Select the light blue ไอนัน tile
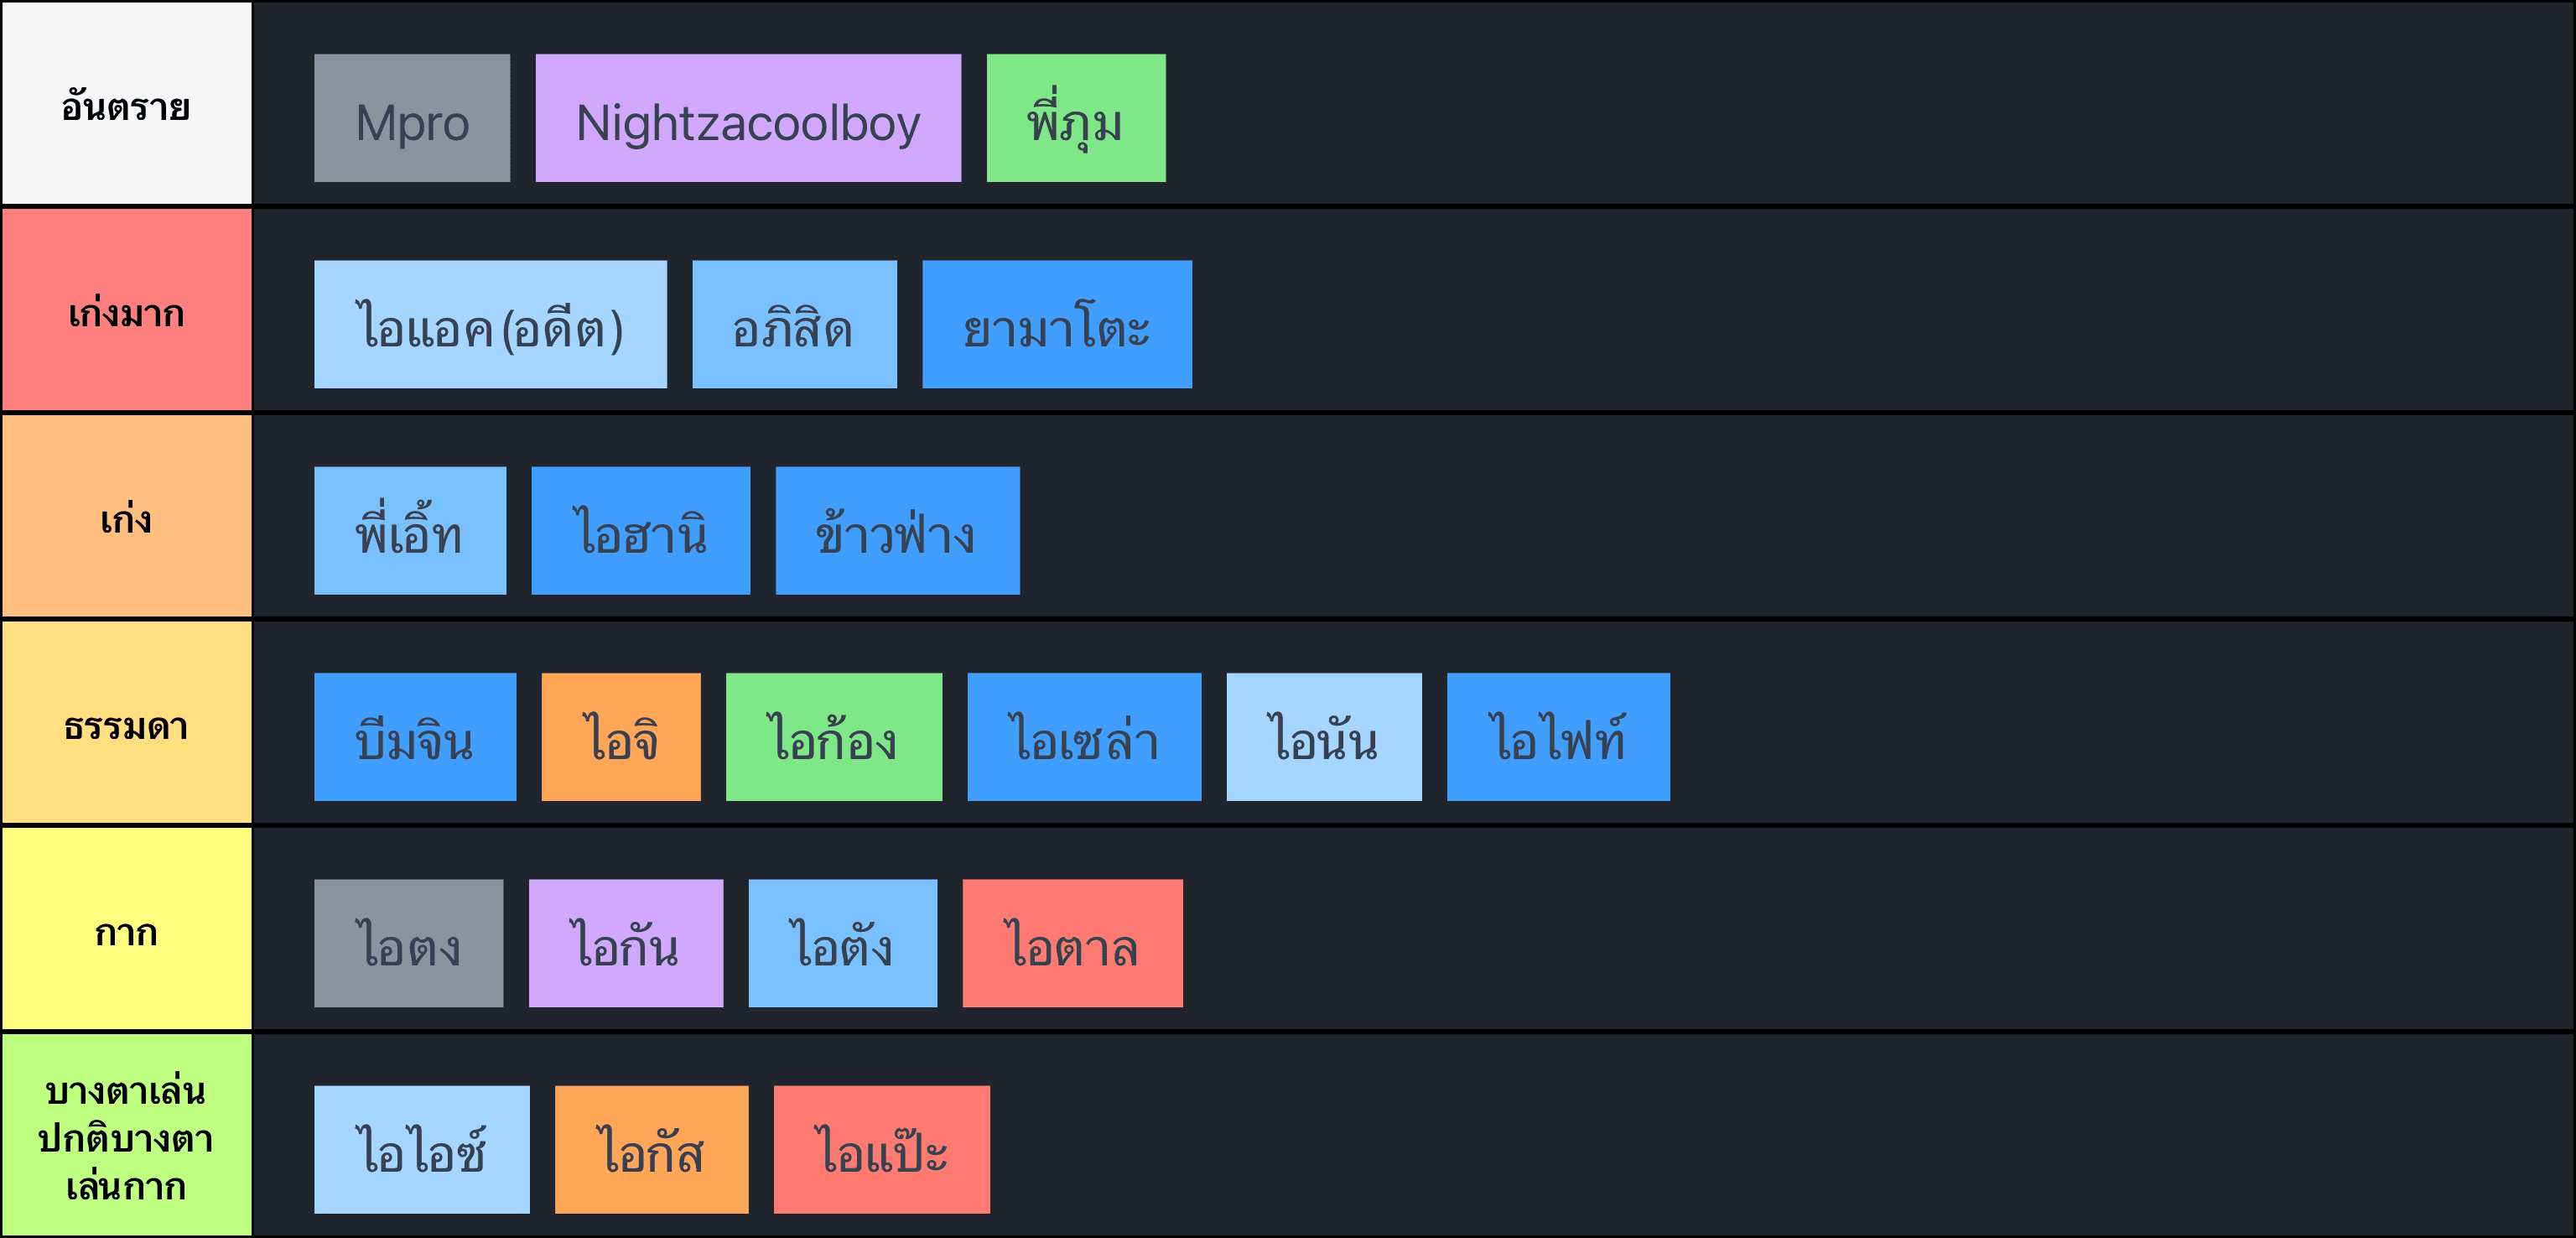This screenshot has height=1238, width=2576. (1324, 737)
